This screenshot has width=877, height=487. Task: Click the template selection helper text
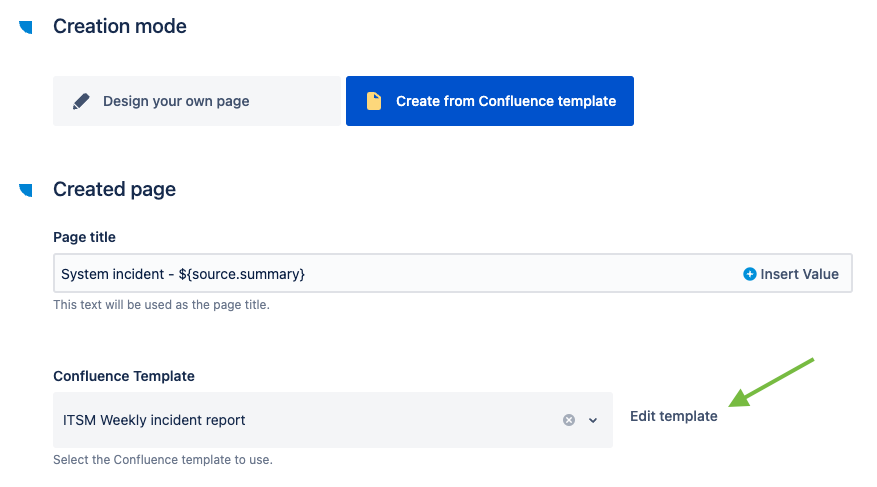point(162,460)
